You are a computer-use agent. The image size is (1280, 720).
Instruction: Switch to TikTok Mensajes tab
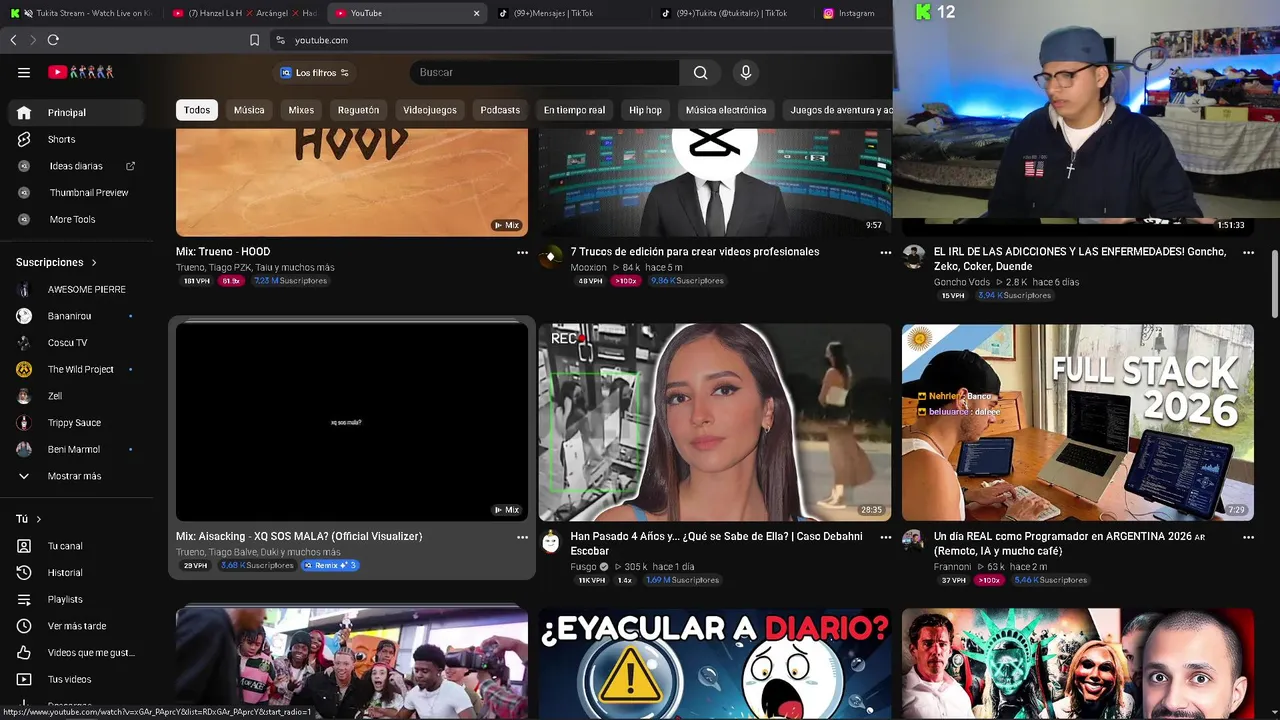571,13
